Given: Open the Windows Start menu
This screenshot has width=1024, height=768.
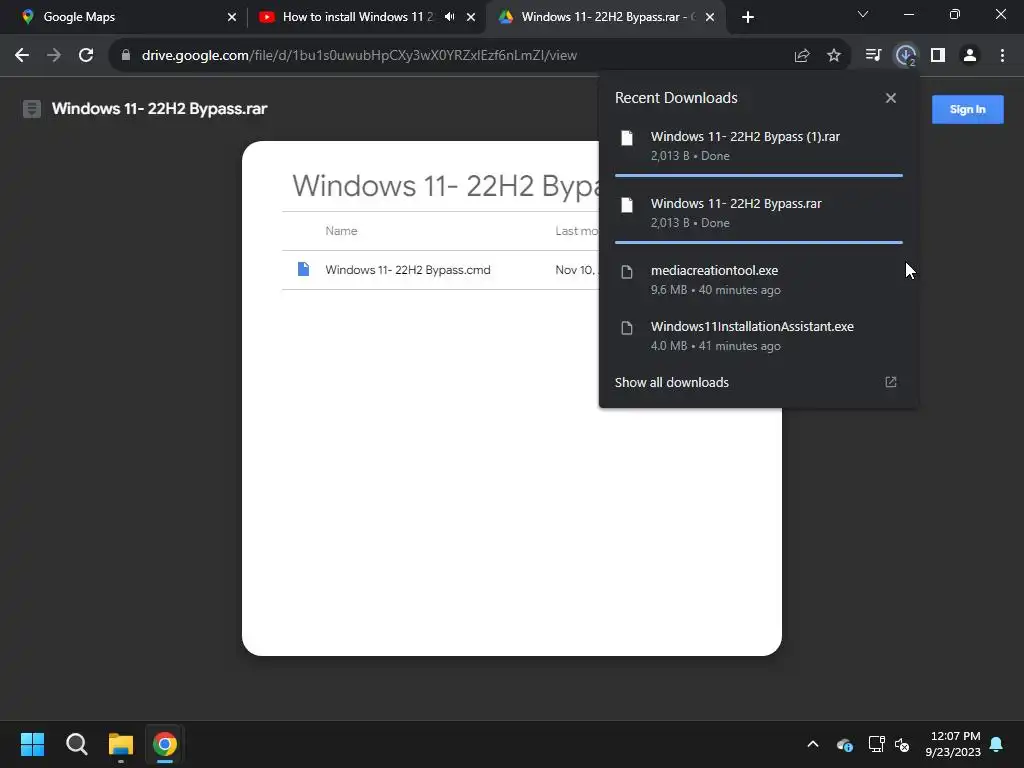Looking at the screenshot, I should pyautogui.click(x=32, y=744).
